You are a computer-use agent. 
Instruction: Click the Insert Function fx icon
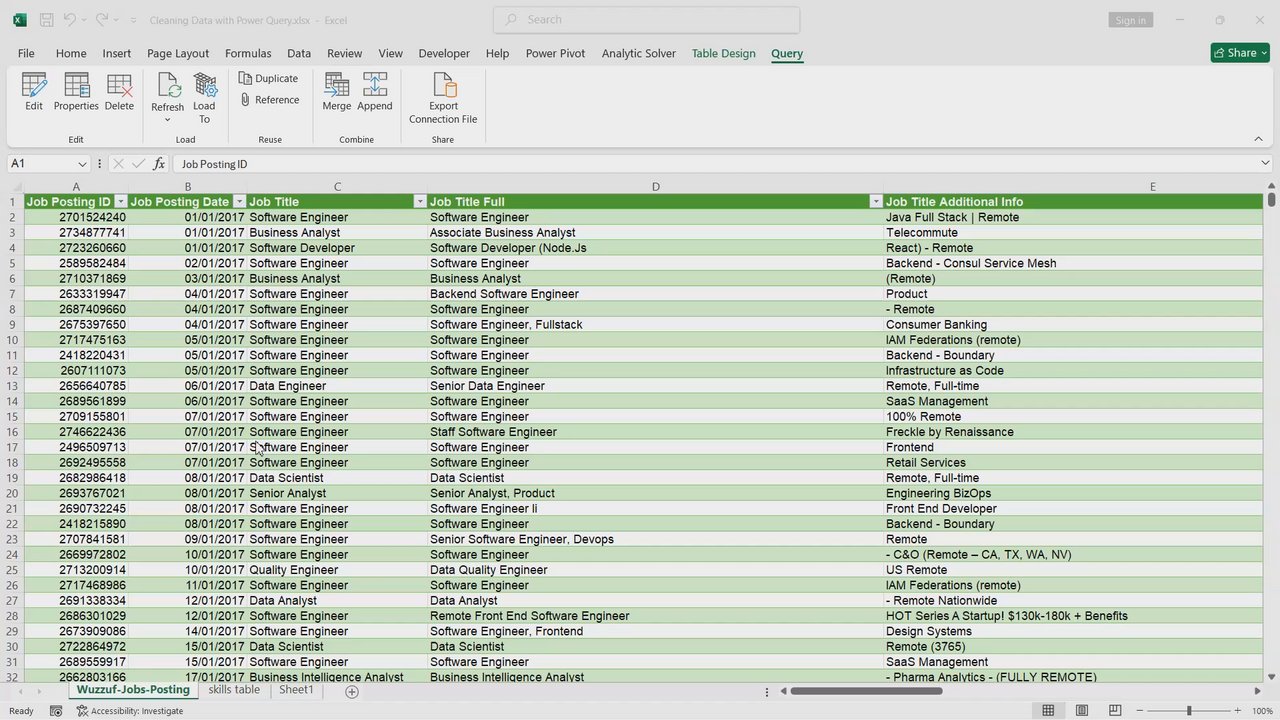[x=159, y=163]
